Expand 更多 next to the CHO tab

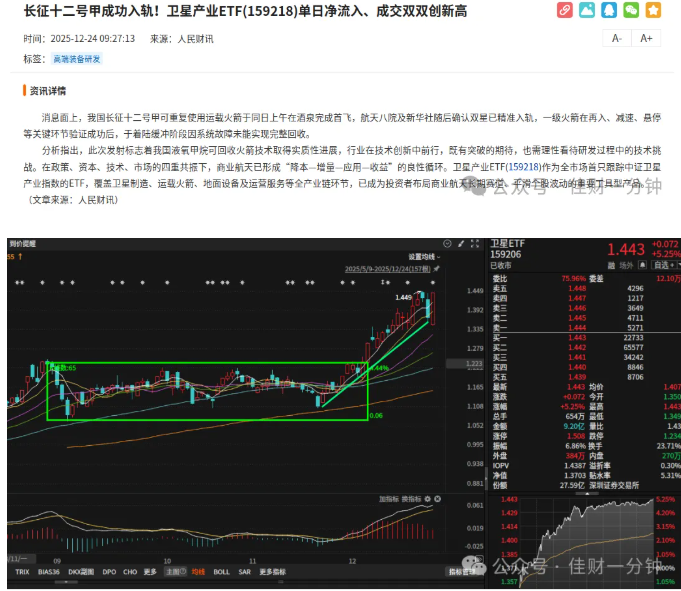(150, 571)
